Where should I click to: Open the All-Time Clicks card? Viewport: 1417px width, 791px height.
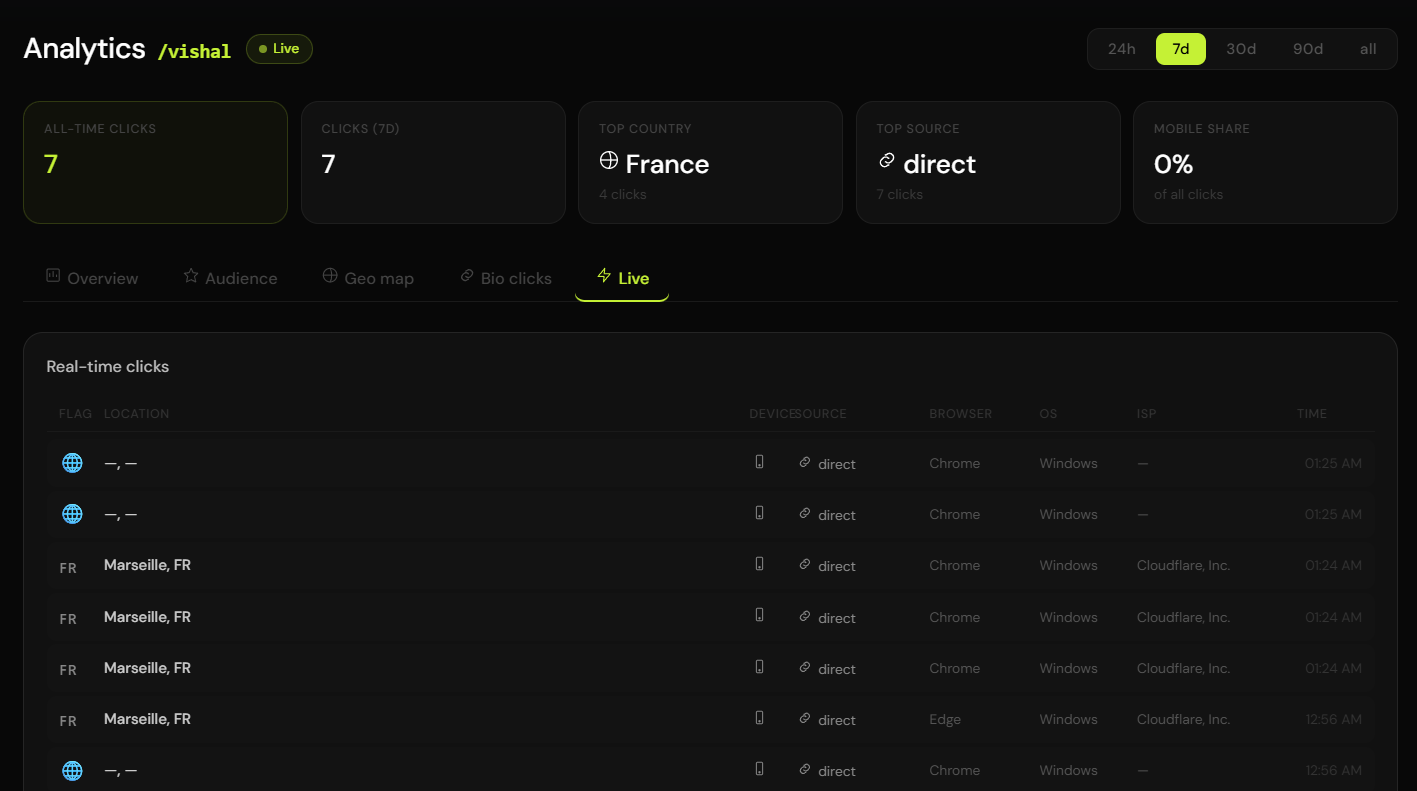(155, 162)
